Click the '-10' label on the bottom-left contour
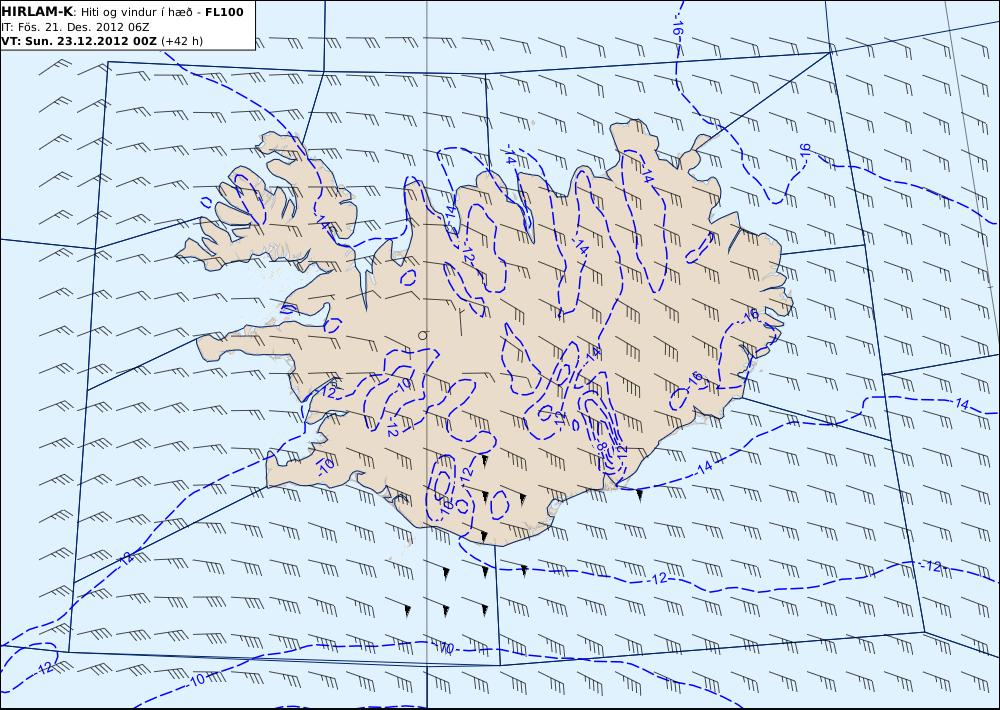1000x710 pixels. click(196, 680)
